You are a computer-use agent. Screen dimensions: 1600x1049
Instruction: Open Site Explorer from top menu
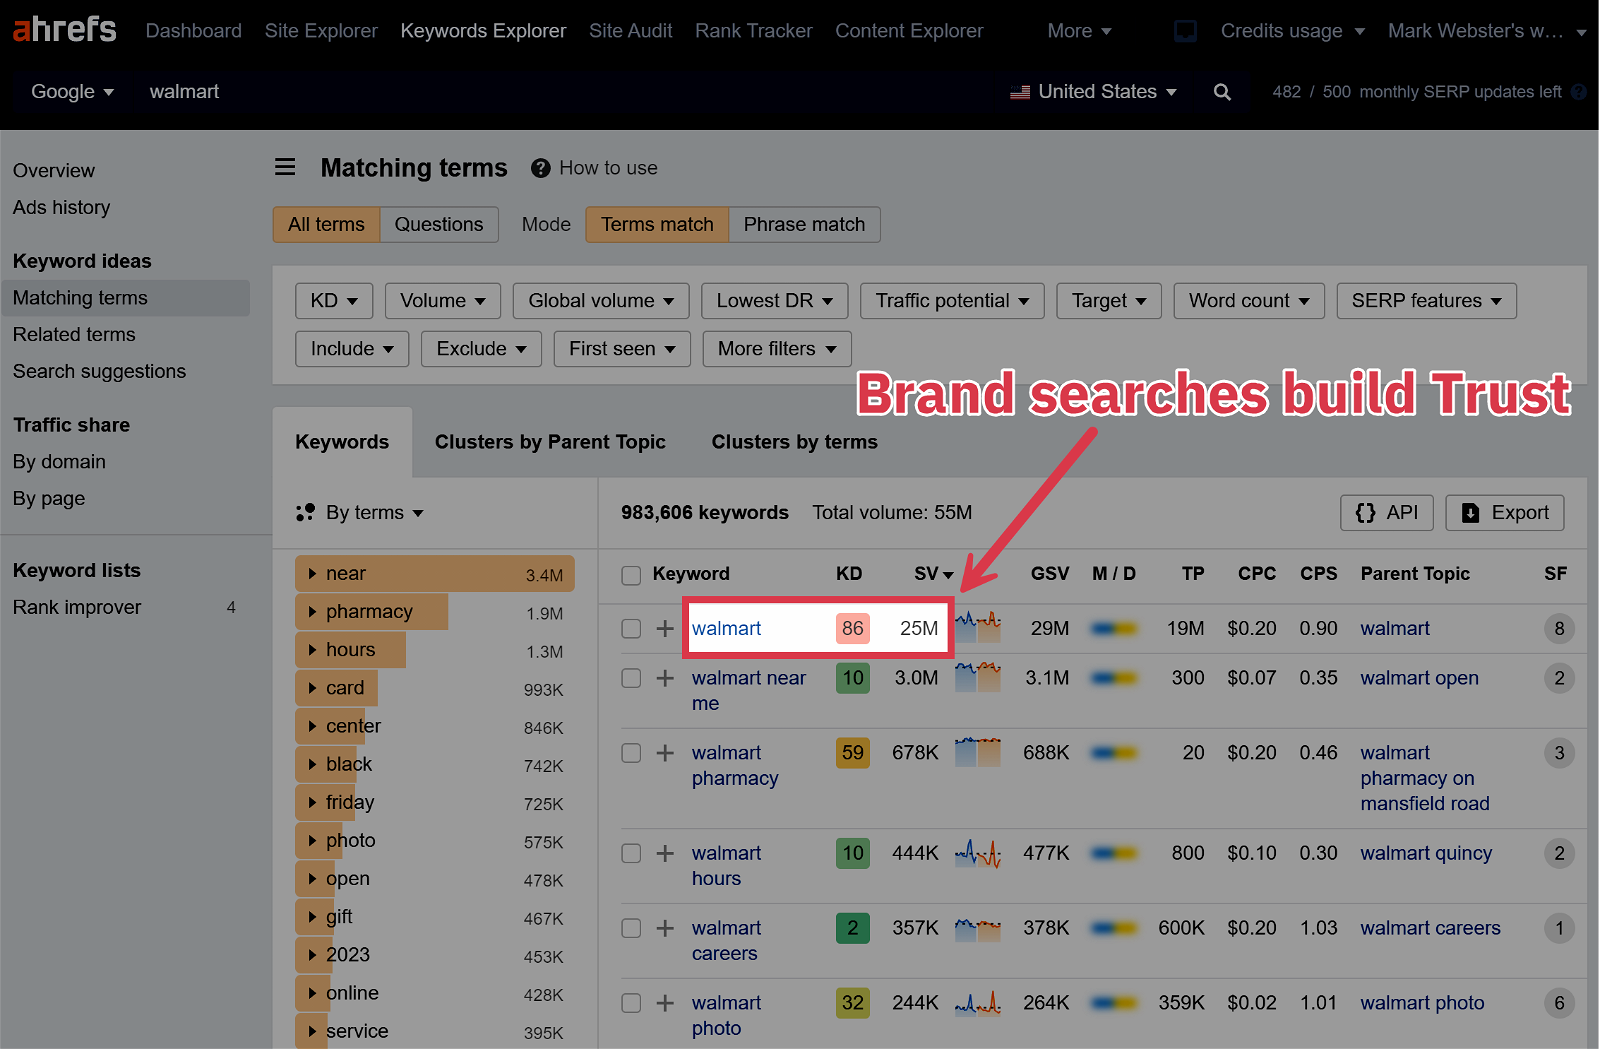tap(321, 31)
